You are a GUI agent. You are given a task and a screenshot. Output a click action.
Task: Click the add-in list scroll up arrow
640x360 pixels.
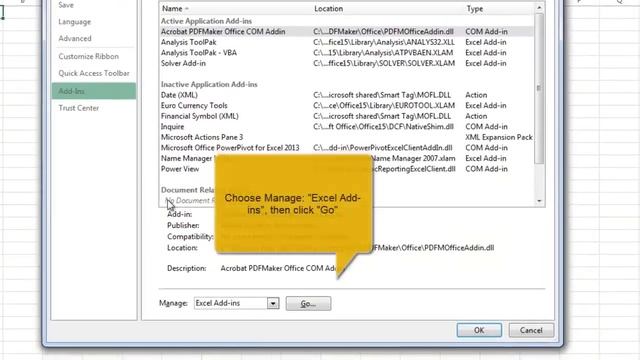539,8
